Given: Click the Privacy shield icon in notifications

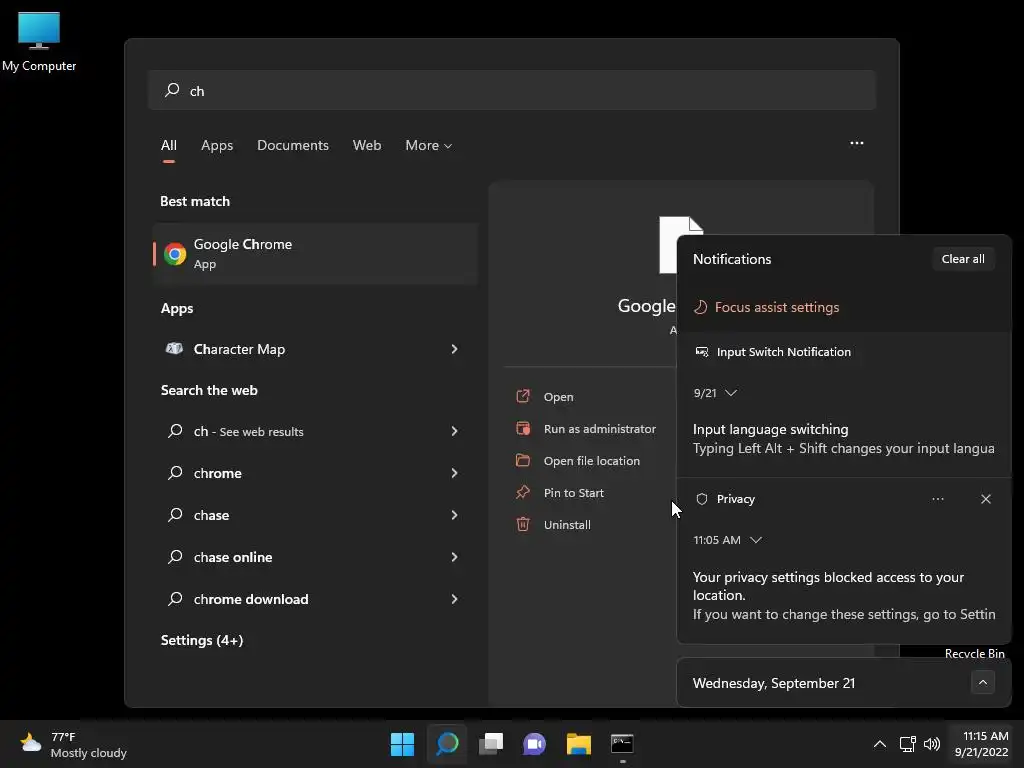Looking at the screenshot, I should click(x=702, y=499).
